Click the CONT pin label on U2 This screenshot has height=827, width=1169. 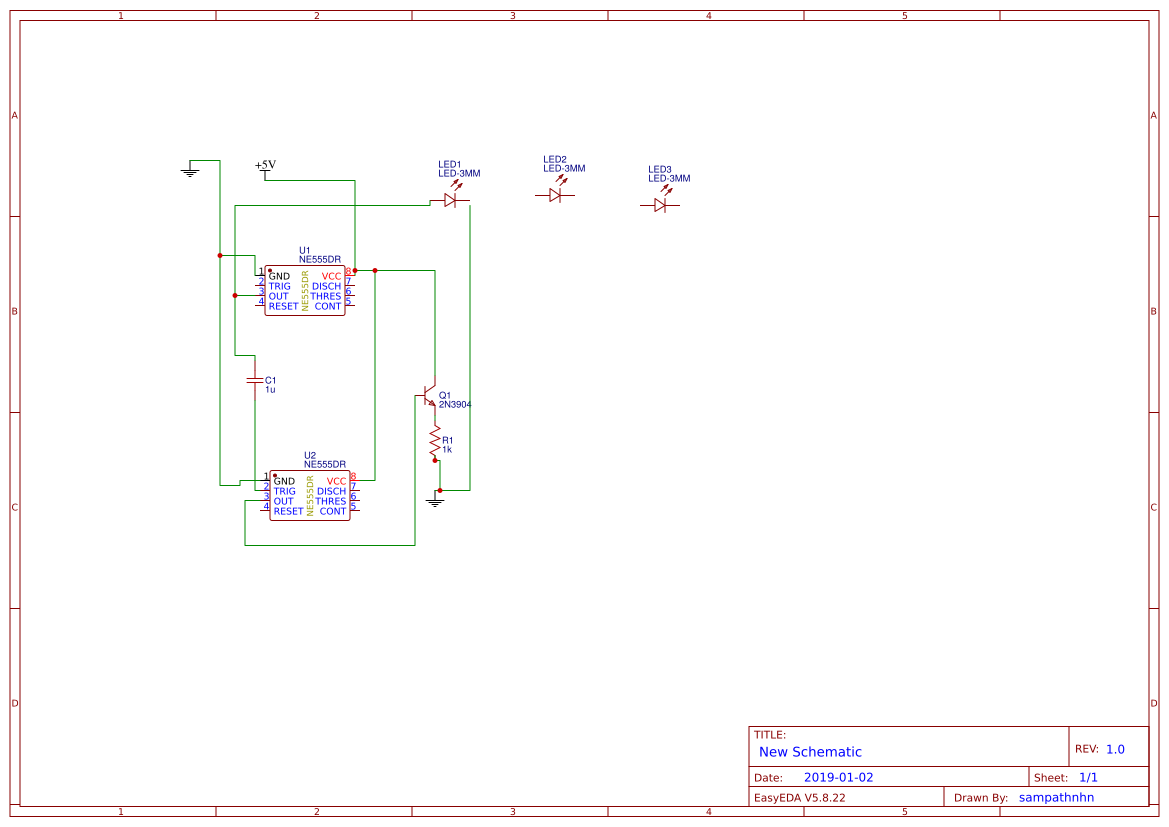point(333,512)
